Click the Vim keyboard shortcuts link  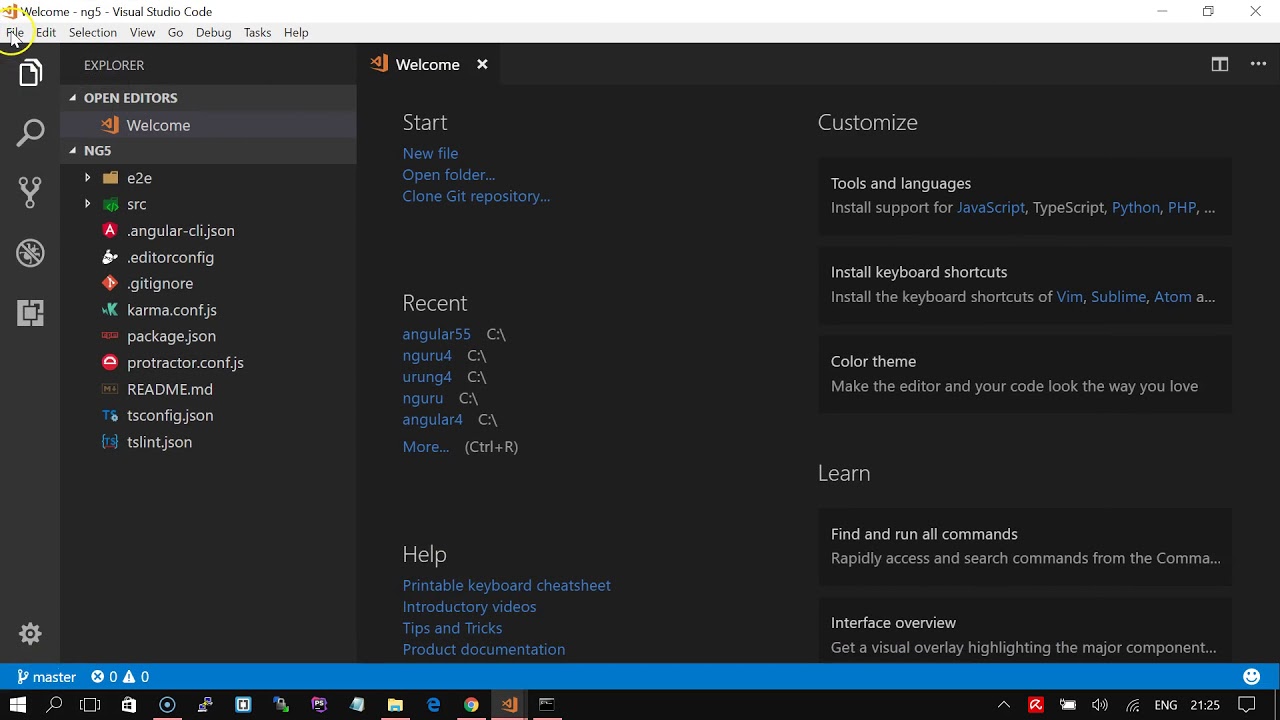[1070, 297]
